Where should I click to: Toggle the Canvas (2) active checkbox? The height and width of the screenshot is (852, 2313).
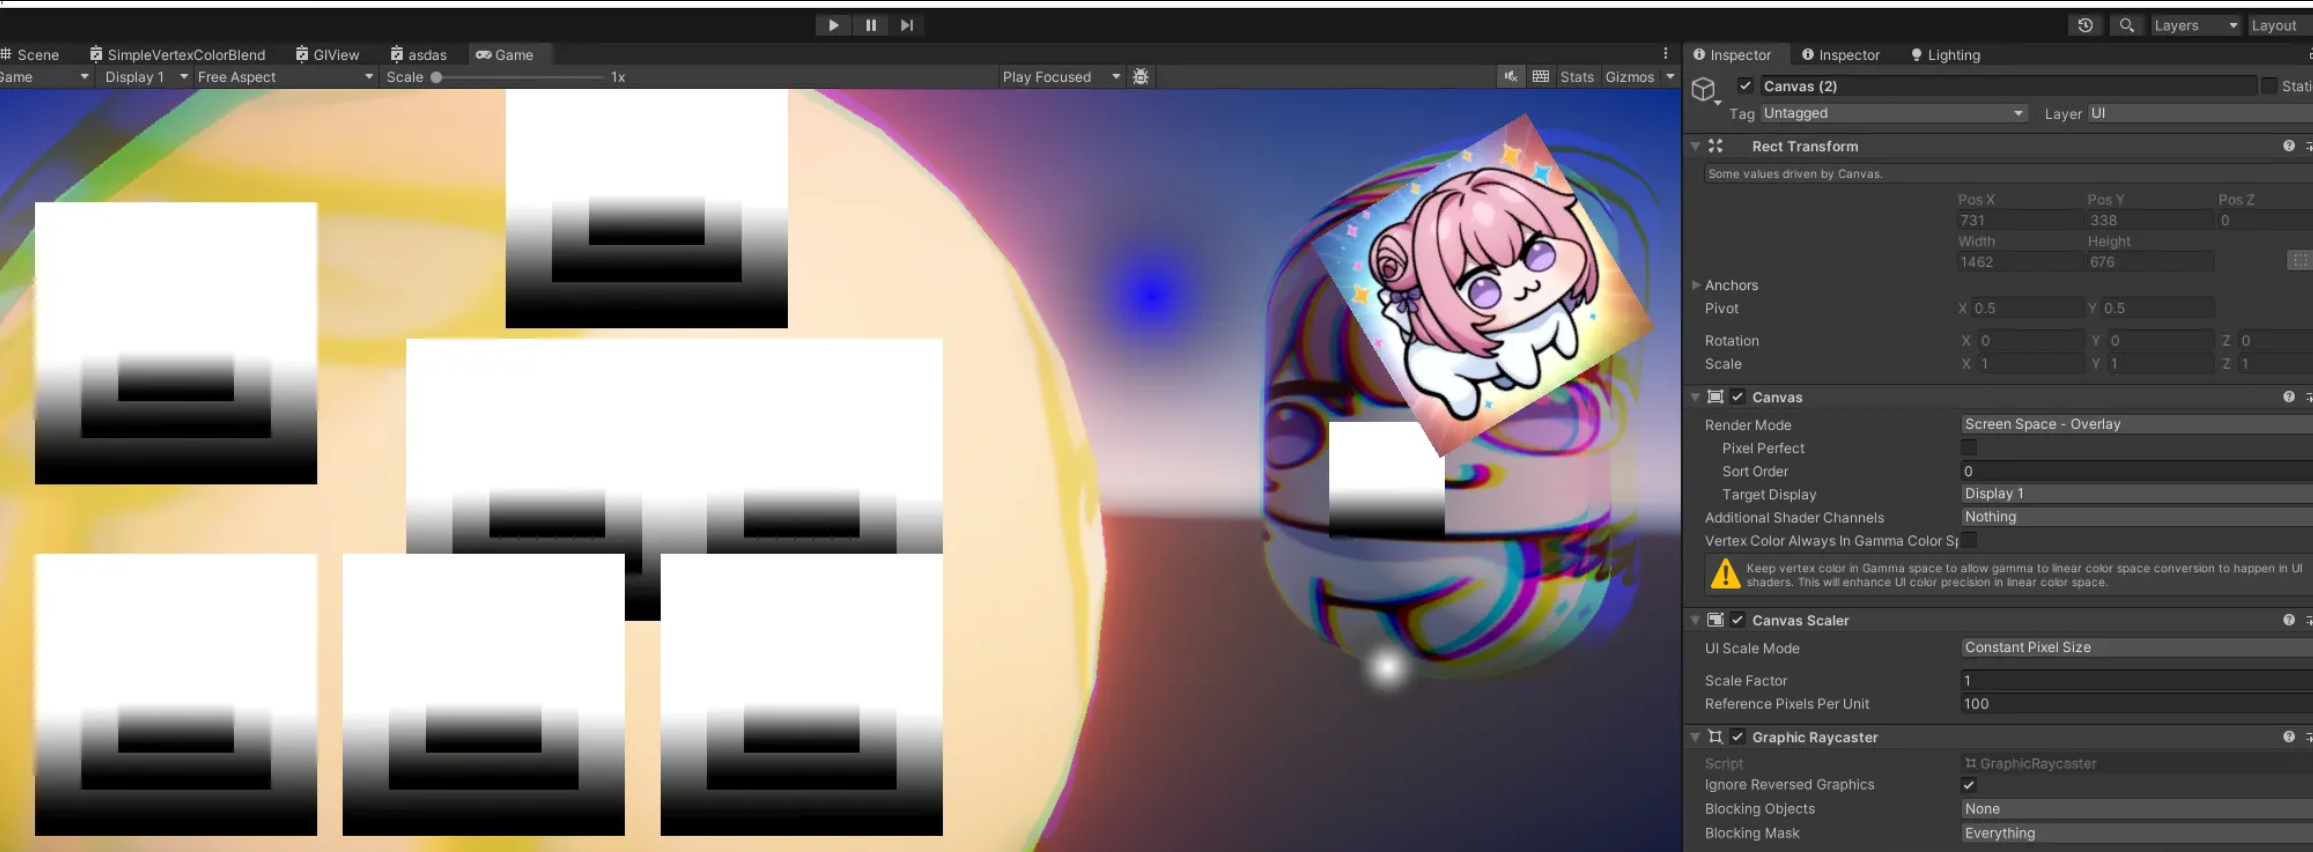point(1745,86)
